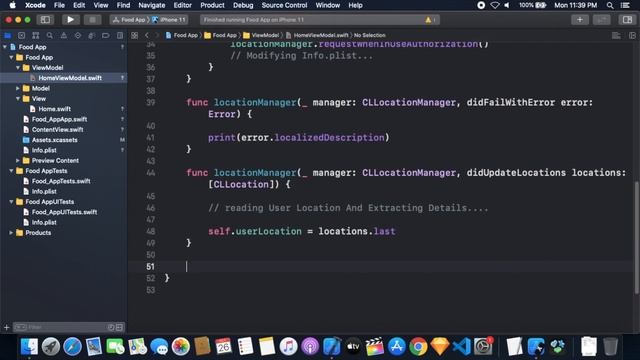Open Food_AppUITests.swift file
This screenshot has height=360, width=640.
(x=64, y=212)
